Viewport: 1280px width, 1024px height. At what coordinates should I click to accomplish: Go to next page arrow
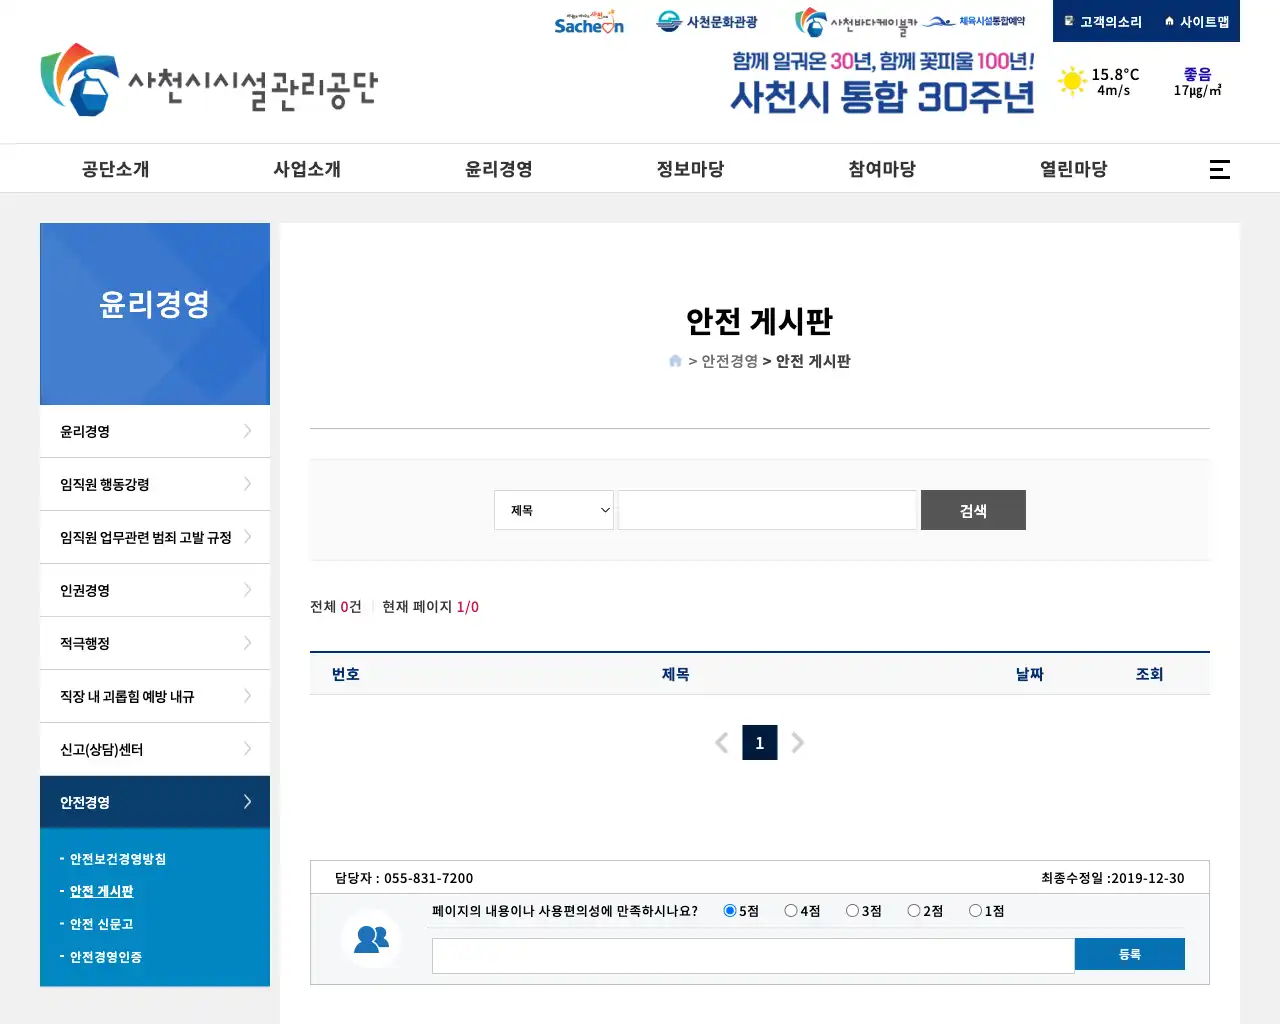pyautogui.click(x=798, y=743)
